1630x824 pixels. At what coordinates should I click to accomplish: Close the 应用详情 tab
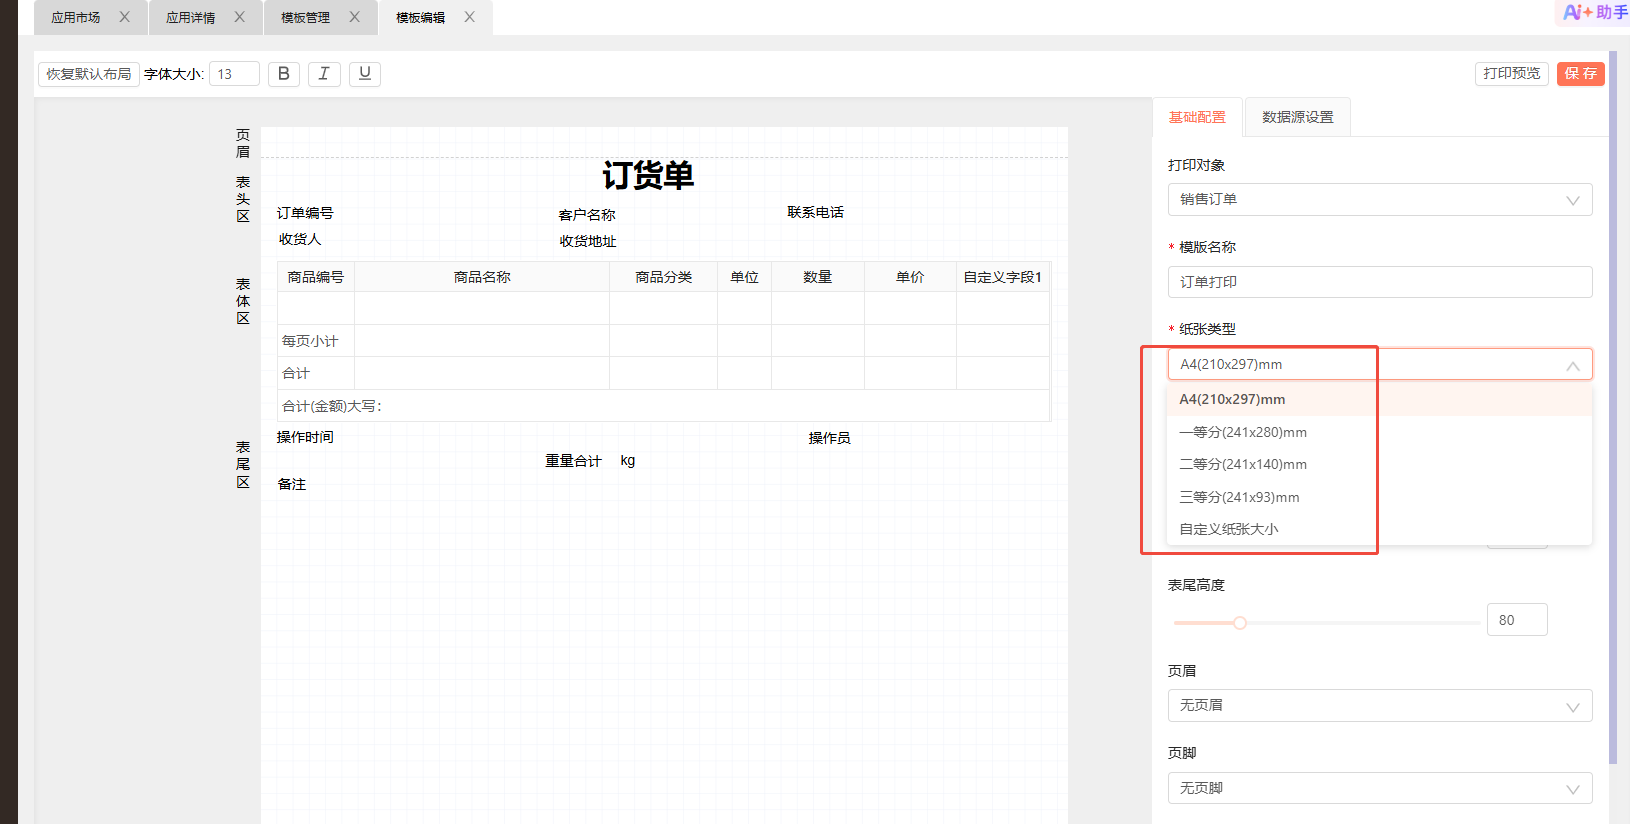[240, 17]
